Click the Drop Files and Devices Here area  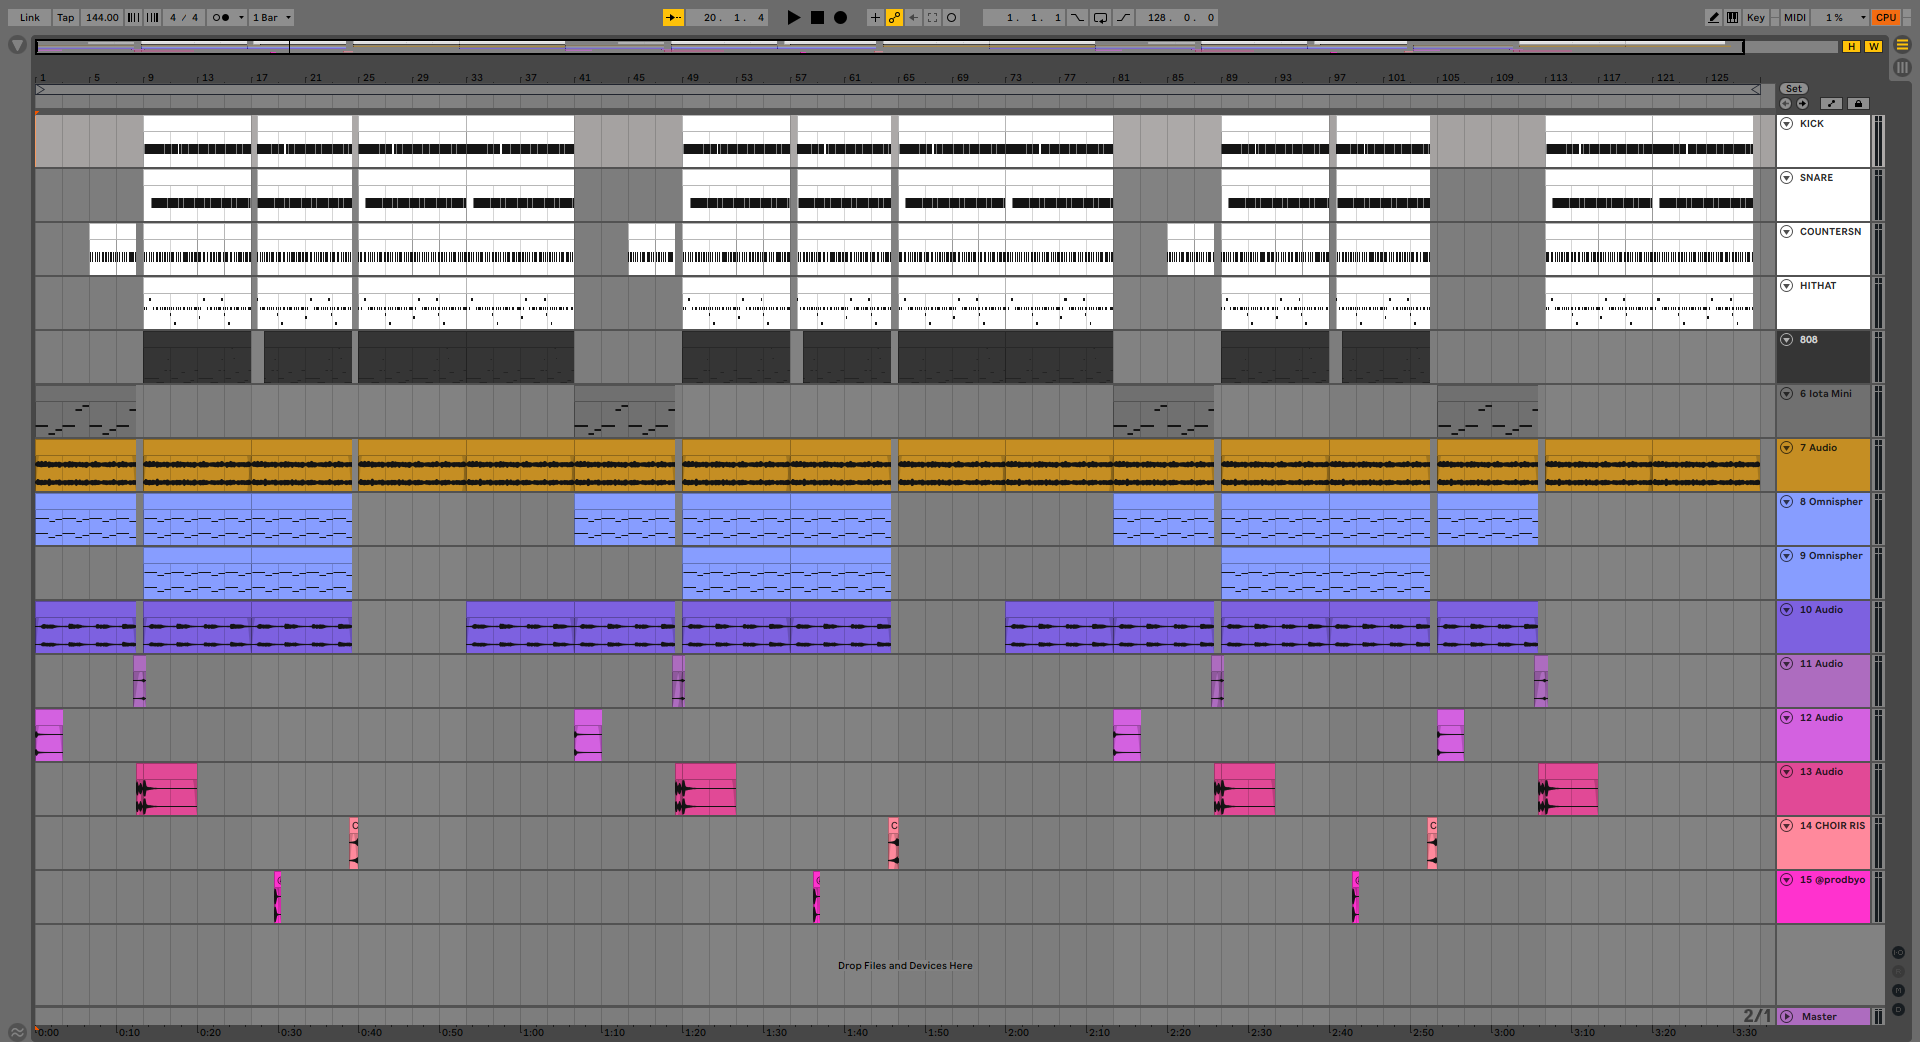905,966
